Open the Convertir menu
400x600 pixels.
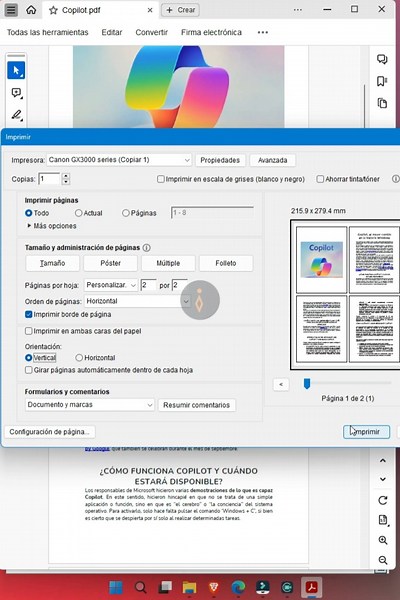(x=152, y=33)
